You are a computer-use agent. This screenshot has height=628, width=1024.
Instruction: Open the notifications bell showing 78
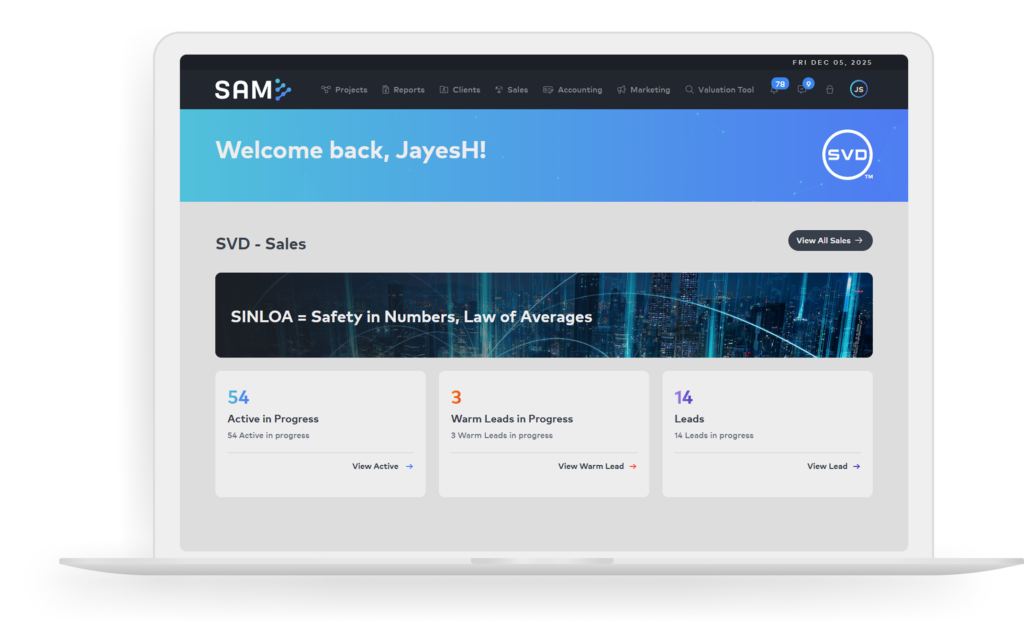pos(776,87)
